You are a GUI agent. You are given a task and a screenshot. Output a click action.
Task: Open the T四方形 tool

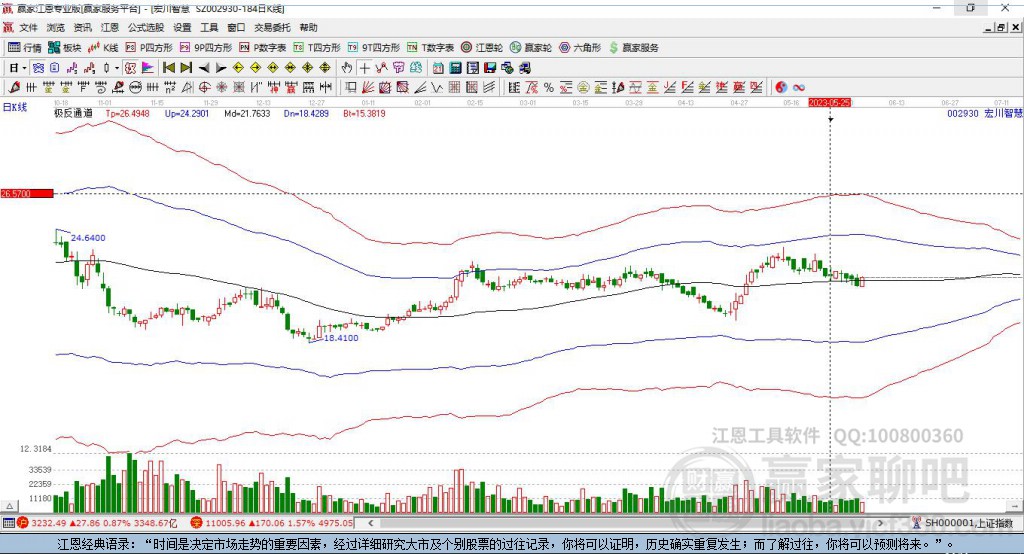pyautogui.click(x=317, y=48)
